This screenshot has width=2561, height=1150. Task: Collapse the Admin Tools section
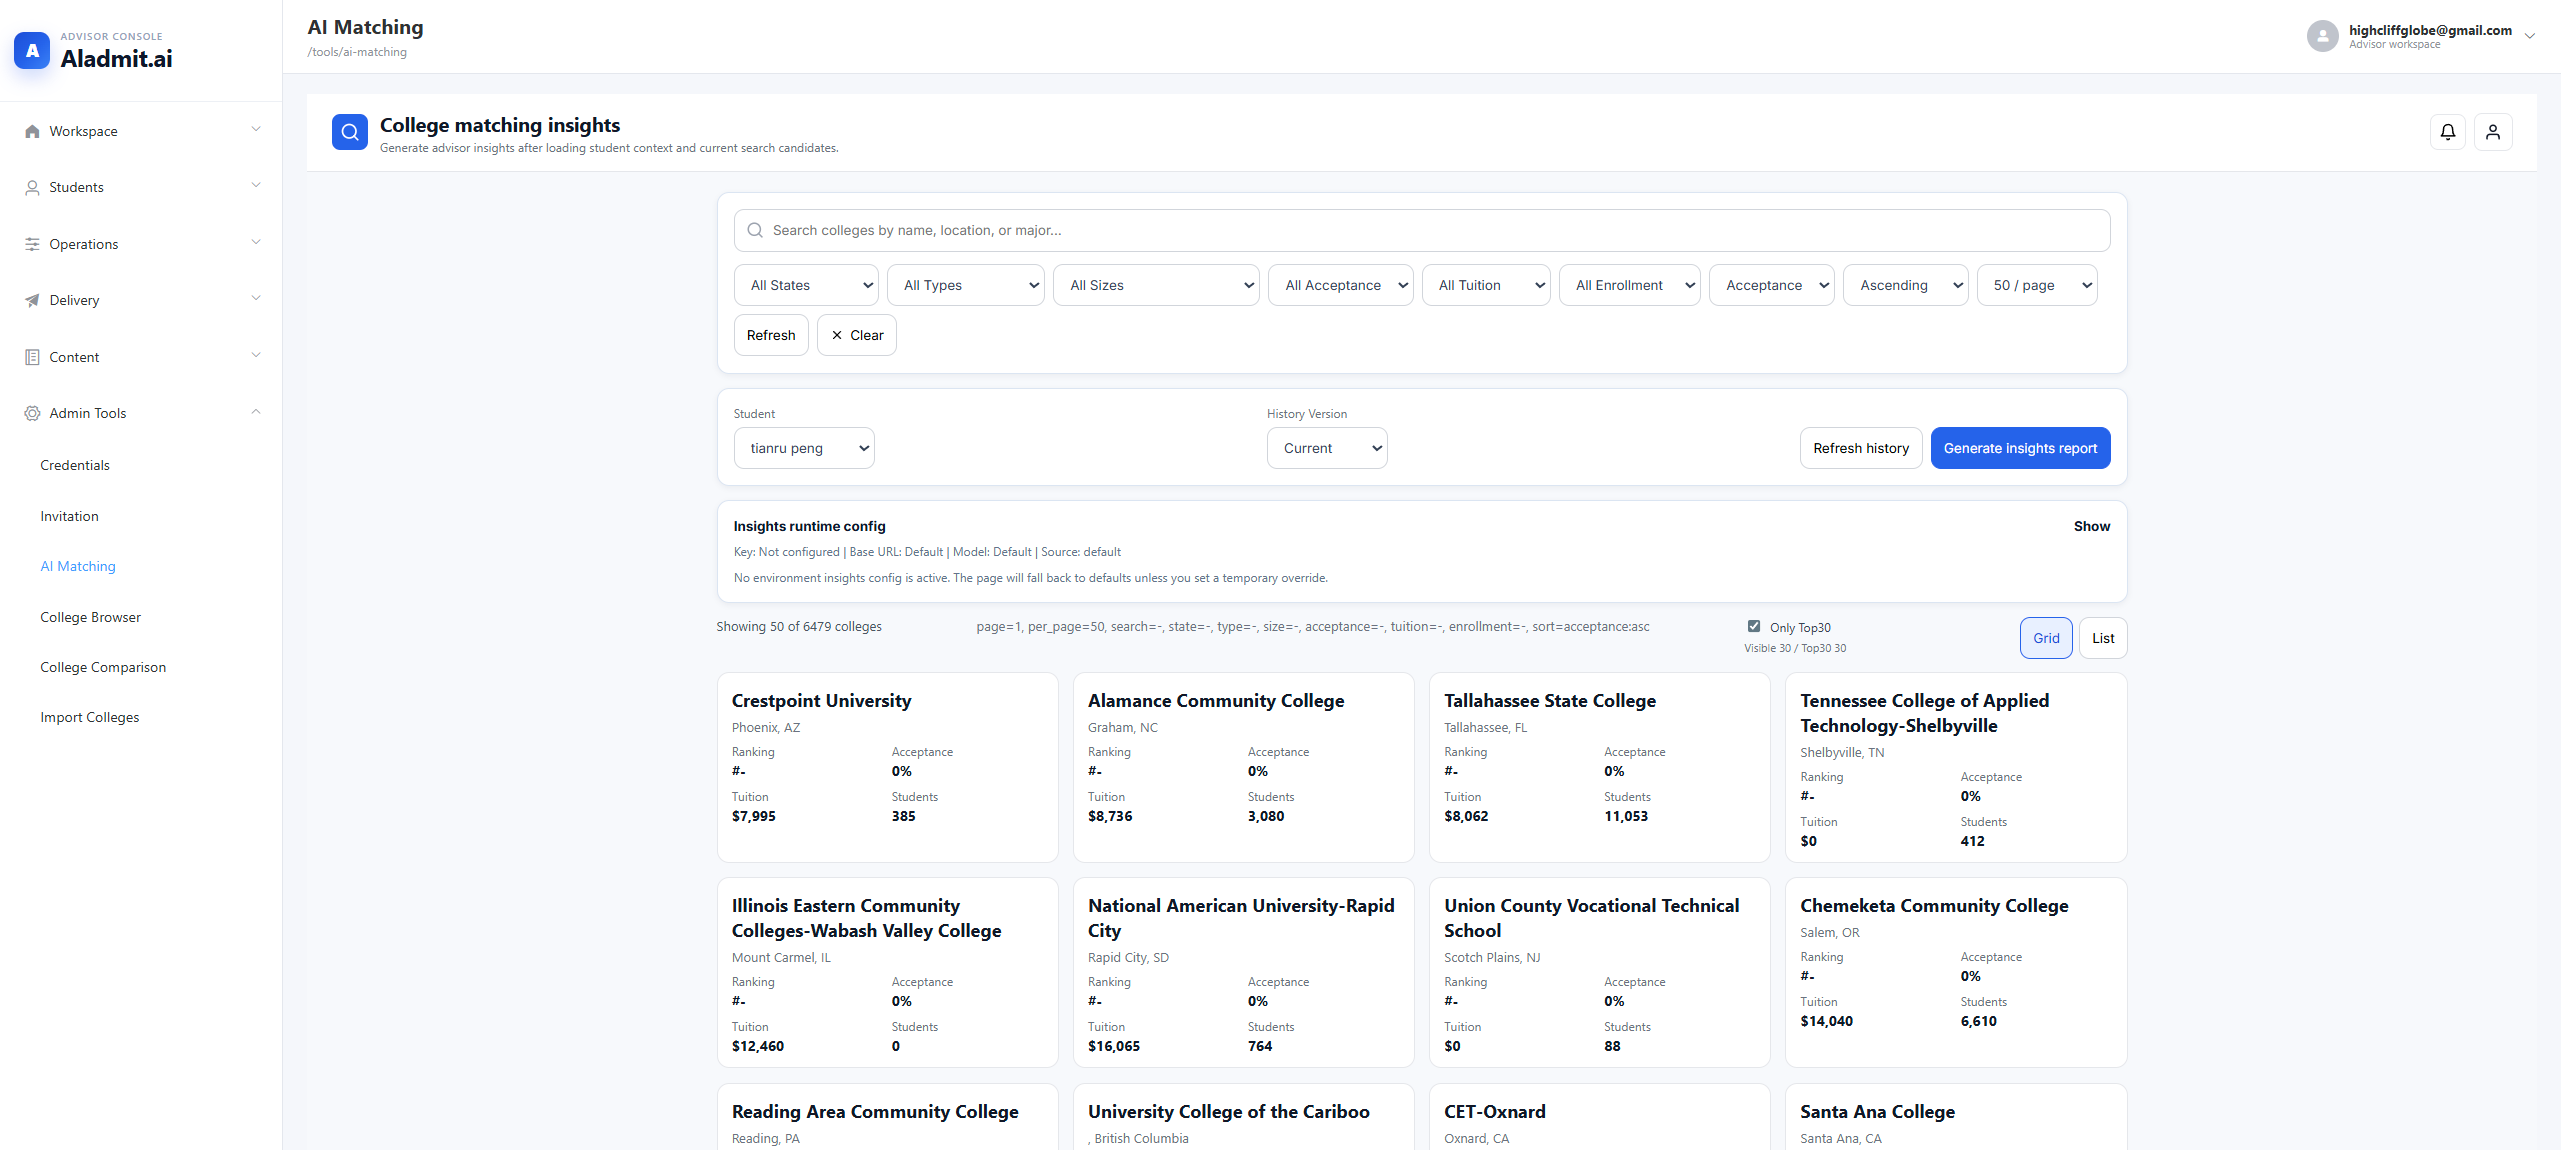pos(255,412)
